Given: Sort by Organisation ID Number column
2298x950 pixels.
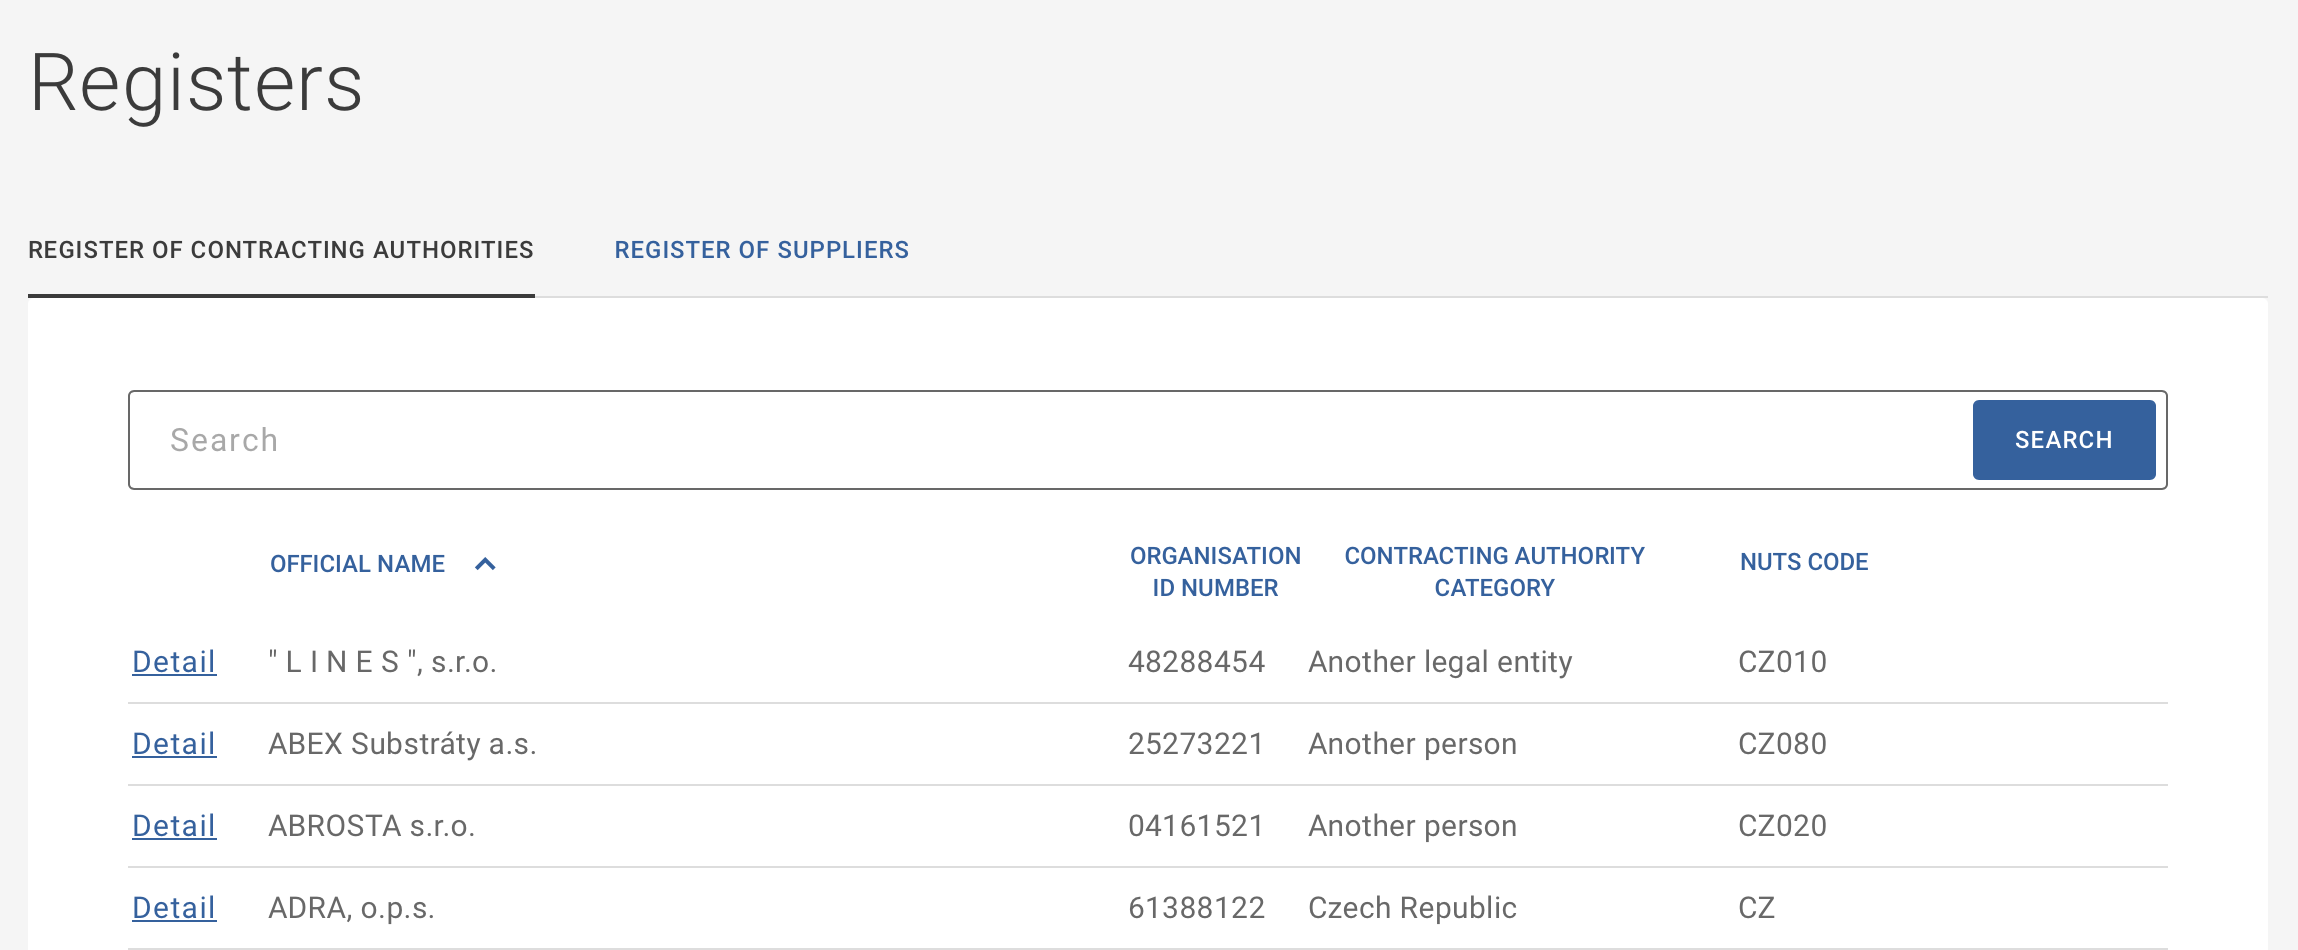Looking at the screenshot, I should tap(1215, 572).
